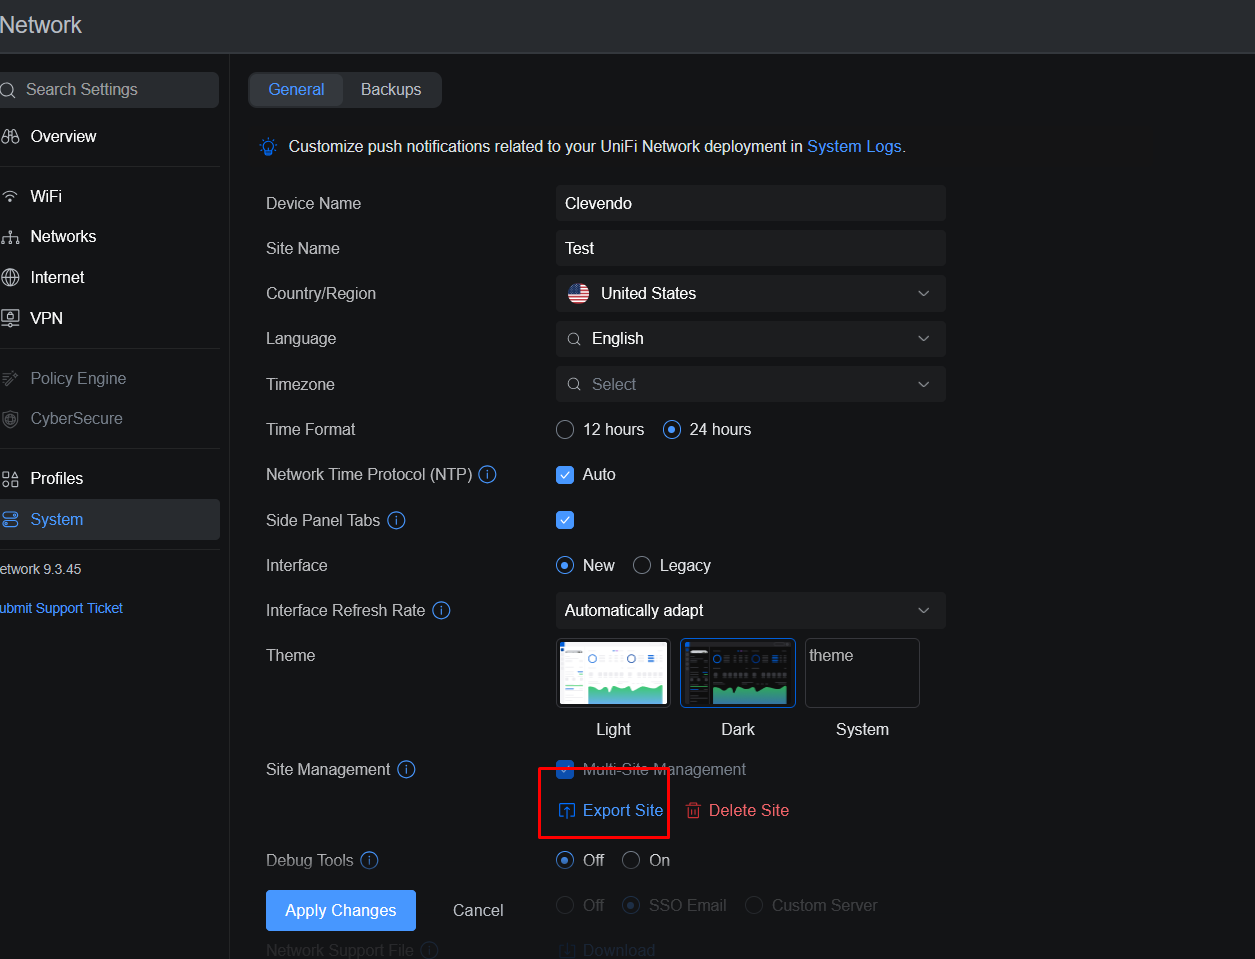The image size is (1255, 959).
Task: Click the Site Name input field
Action: (751, 248)
